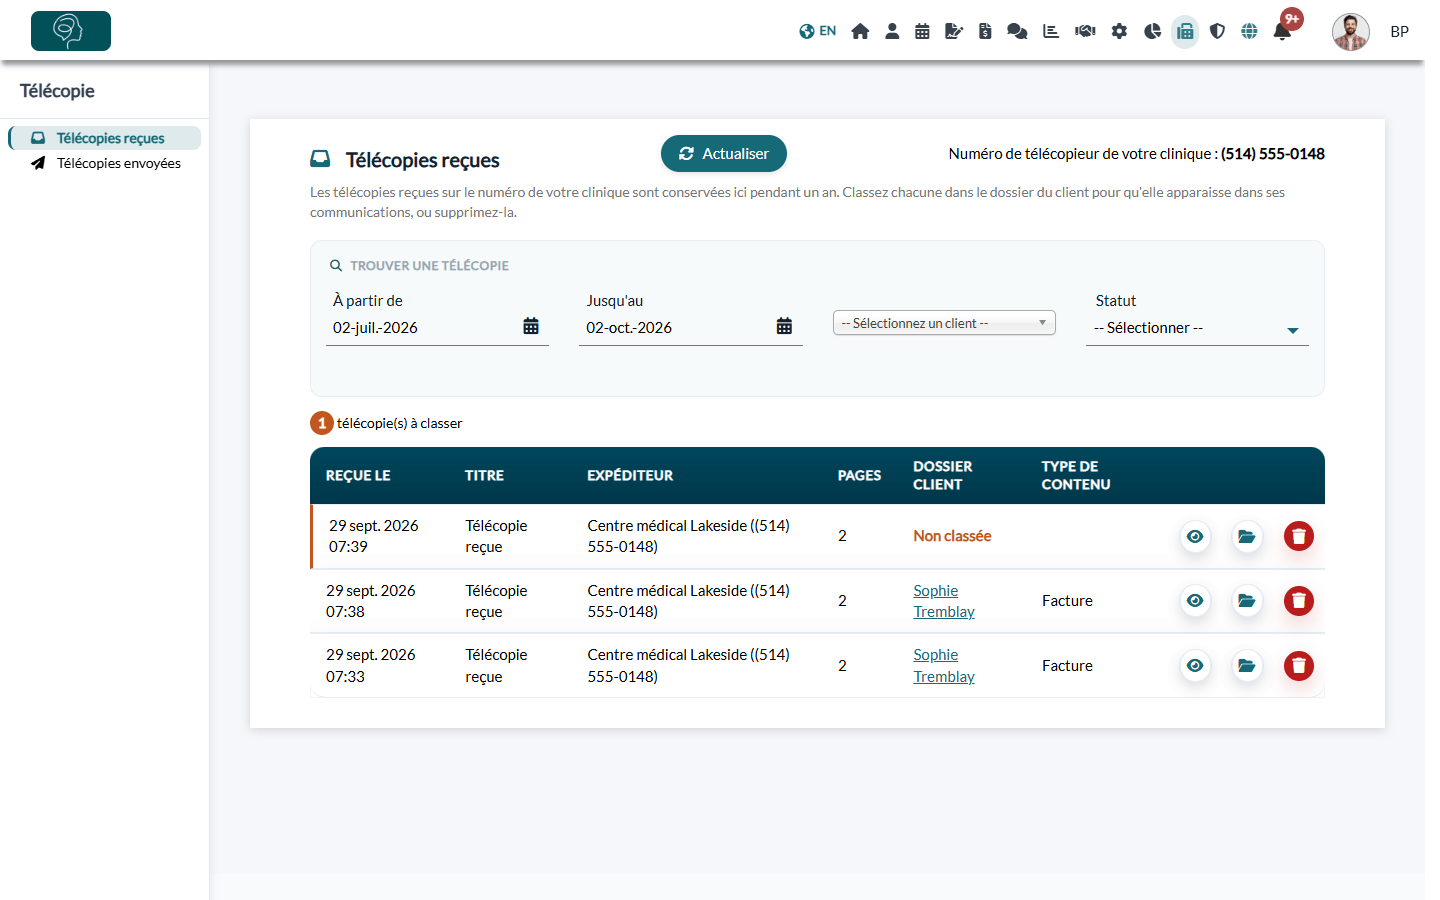
Task: Open the teal globe icon
Action: pos(1249,31)
